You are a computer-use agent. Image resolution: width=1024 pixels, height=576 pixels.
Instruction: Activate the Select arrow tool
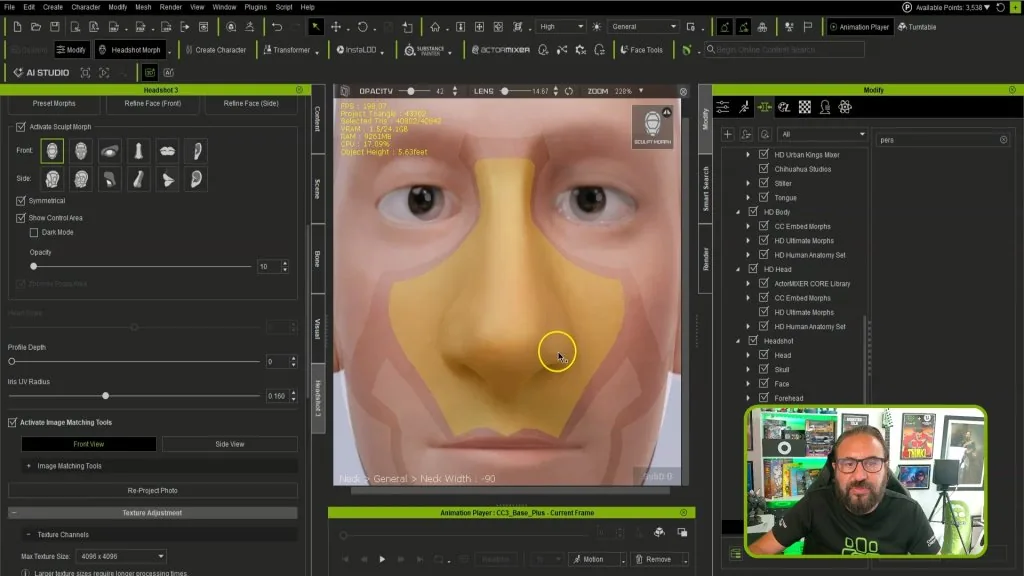coord(315,27)
